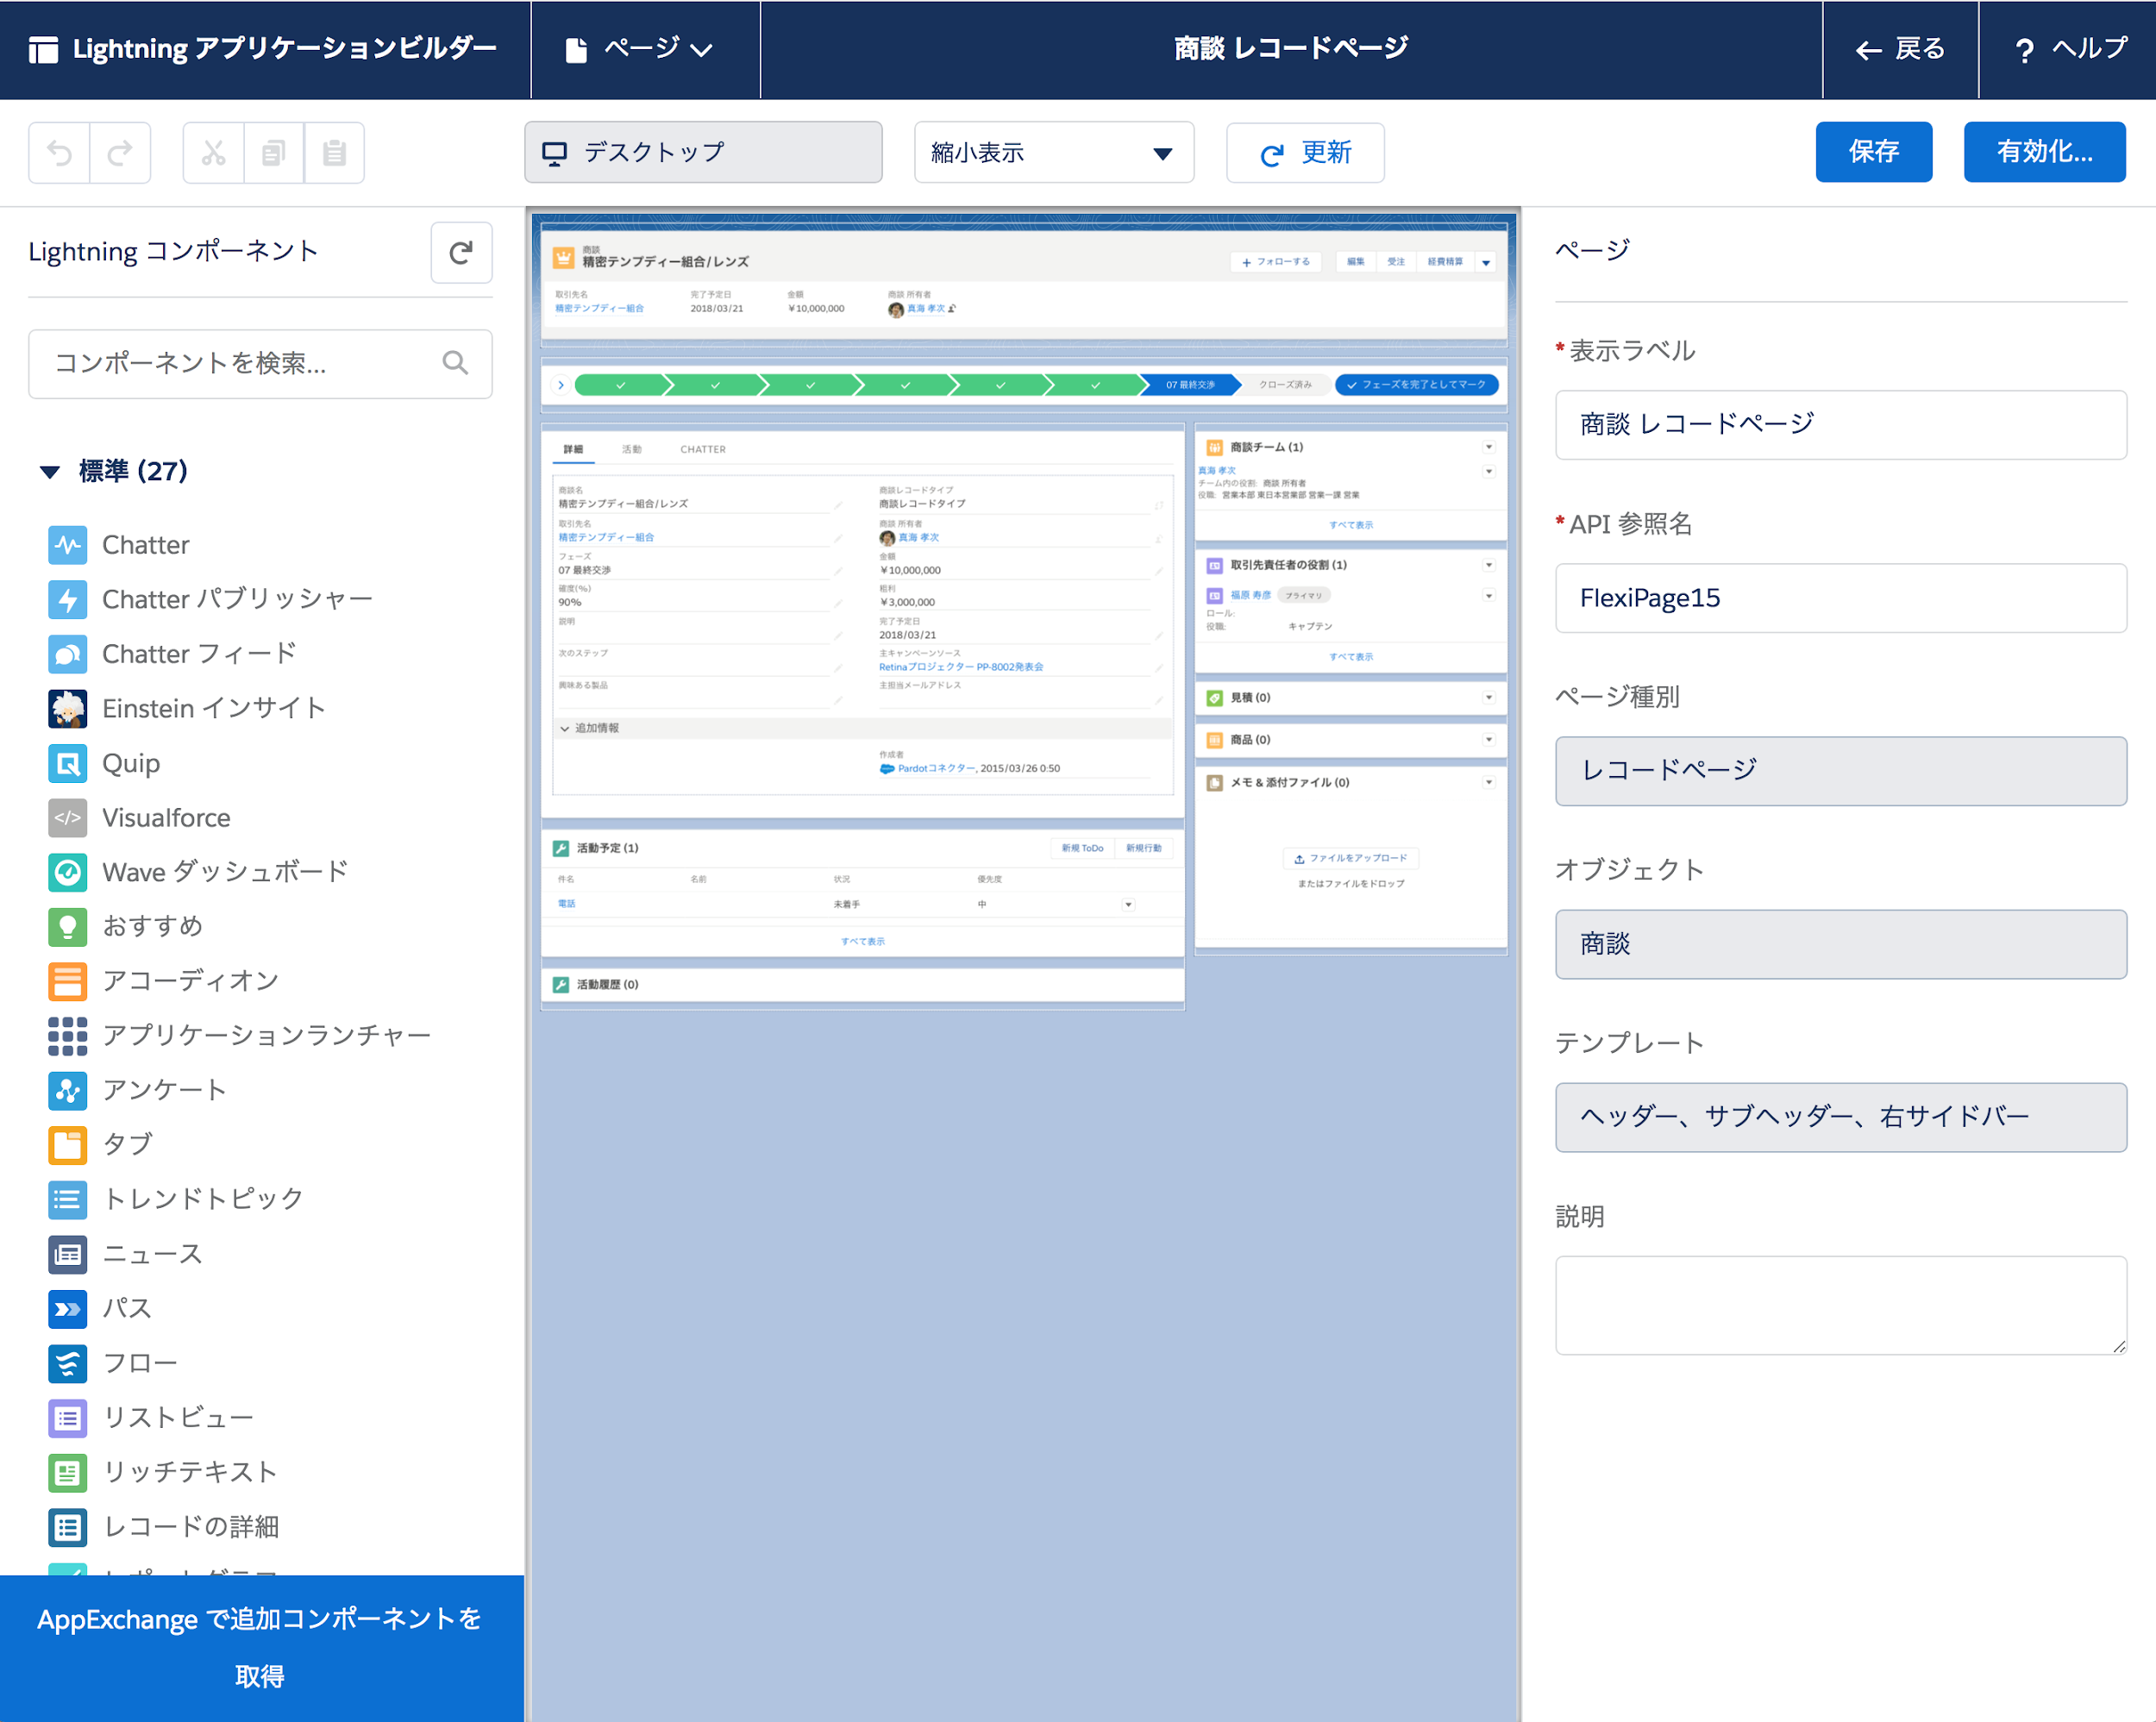Image resolution: width=2156 pixels, height=1722 pixels.
Task: Select the パス component icon
Action: (67, 1308)
